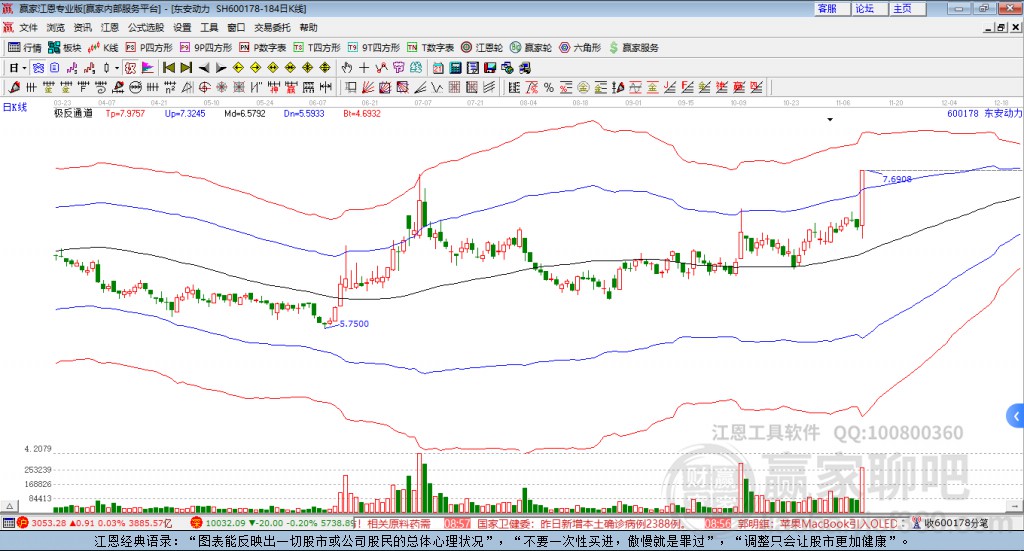The image size is (1024, 551).
Task: Select the crosshair cursor tool
Action: point(365,68)
